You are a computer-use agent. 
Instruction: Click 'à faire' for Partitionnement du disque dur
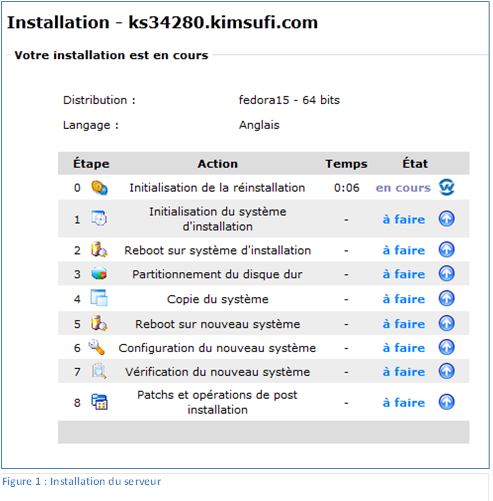(x=404, y=274)
